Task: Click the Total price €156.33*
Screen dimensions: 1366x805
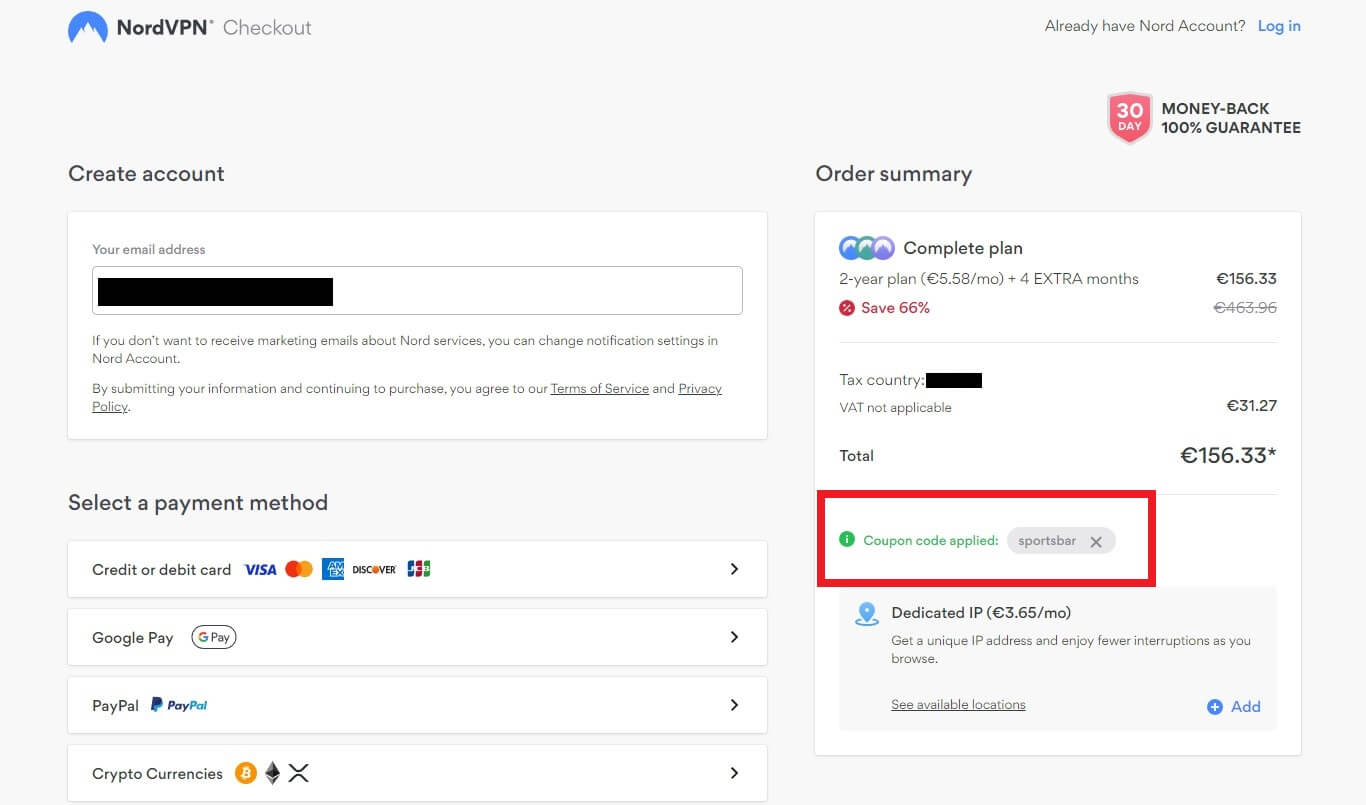Action: click(x=1228, y=455)
